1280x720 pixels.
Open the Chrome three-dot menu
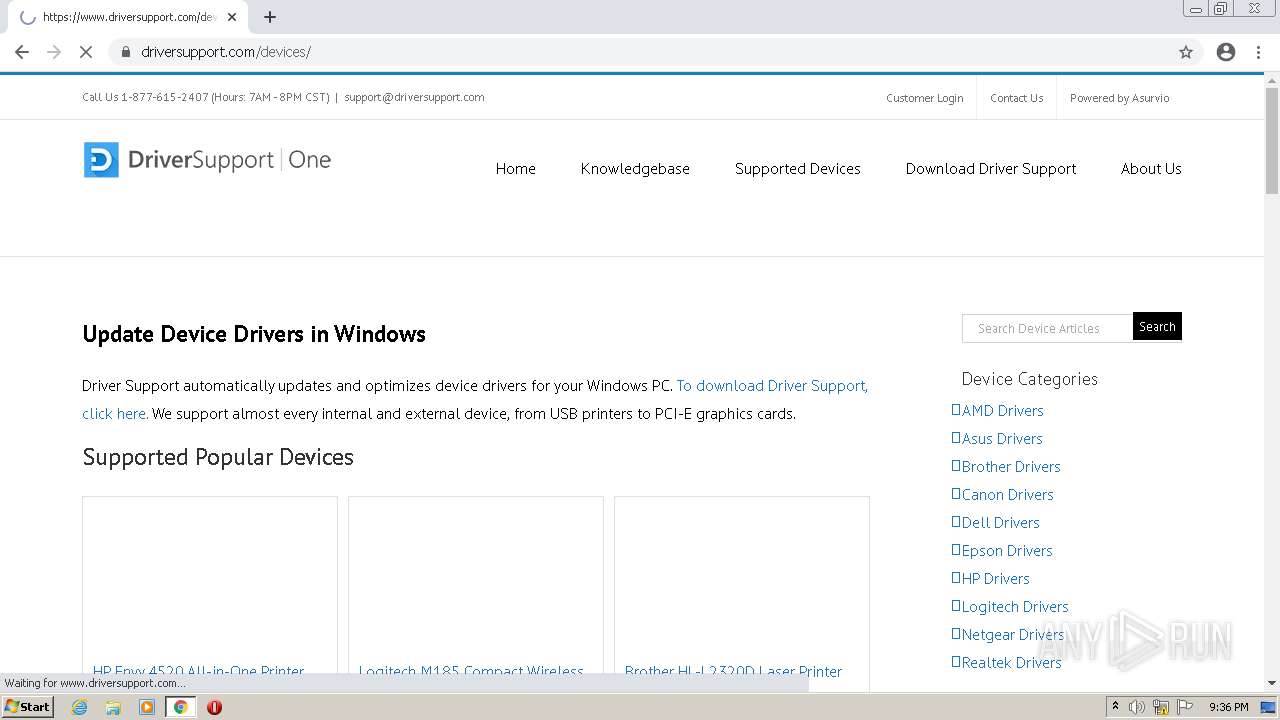tap(1258, 52)
